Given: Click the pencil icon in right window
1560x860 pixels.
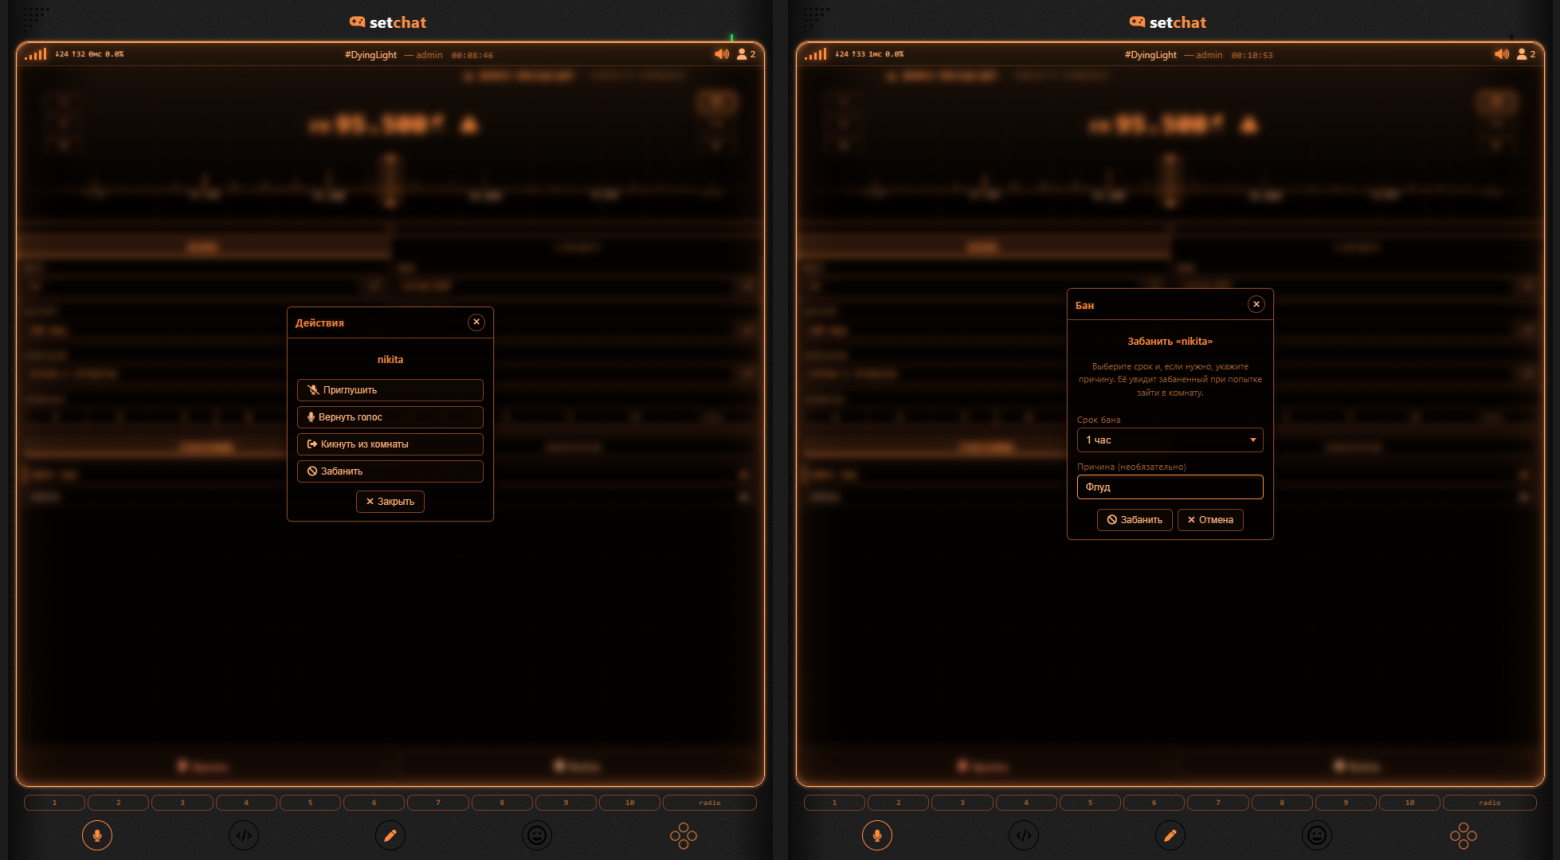Looking at the screenshot, I should (1170, 835).
